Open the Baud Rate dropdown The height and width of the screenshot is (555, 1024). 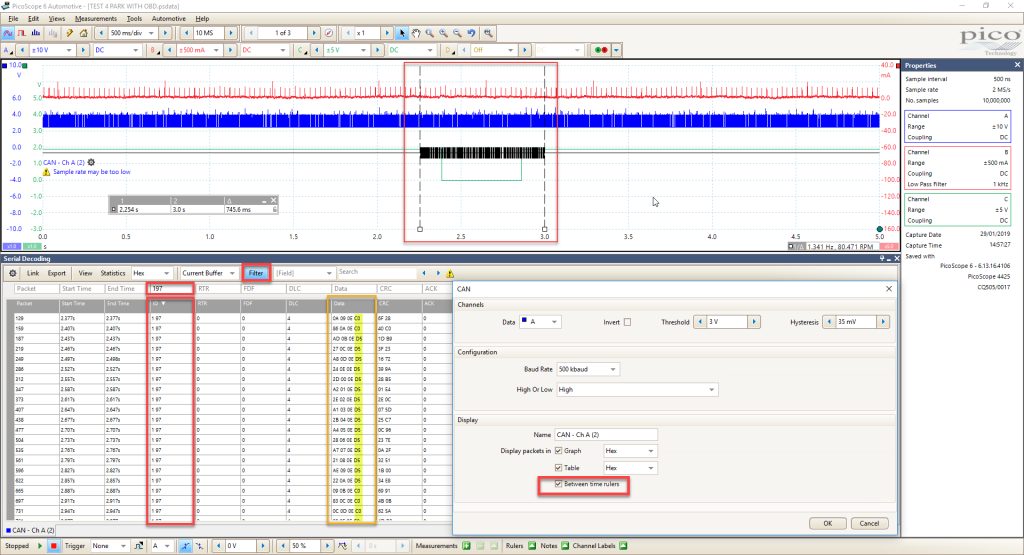(x=588, y=369)
